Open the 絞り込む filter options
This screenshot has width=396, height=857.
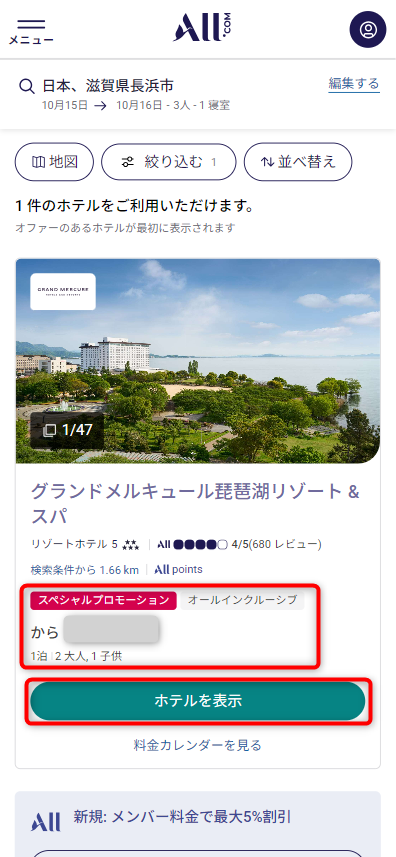tap(169, 162)
